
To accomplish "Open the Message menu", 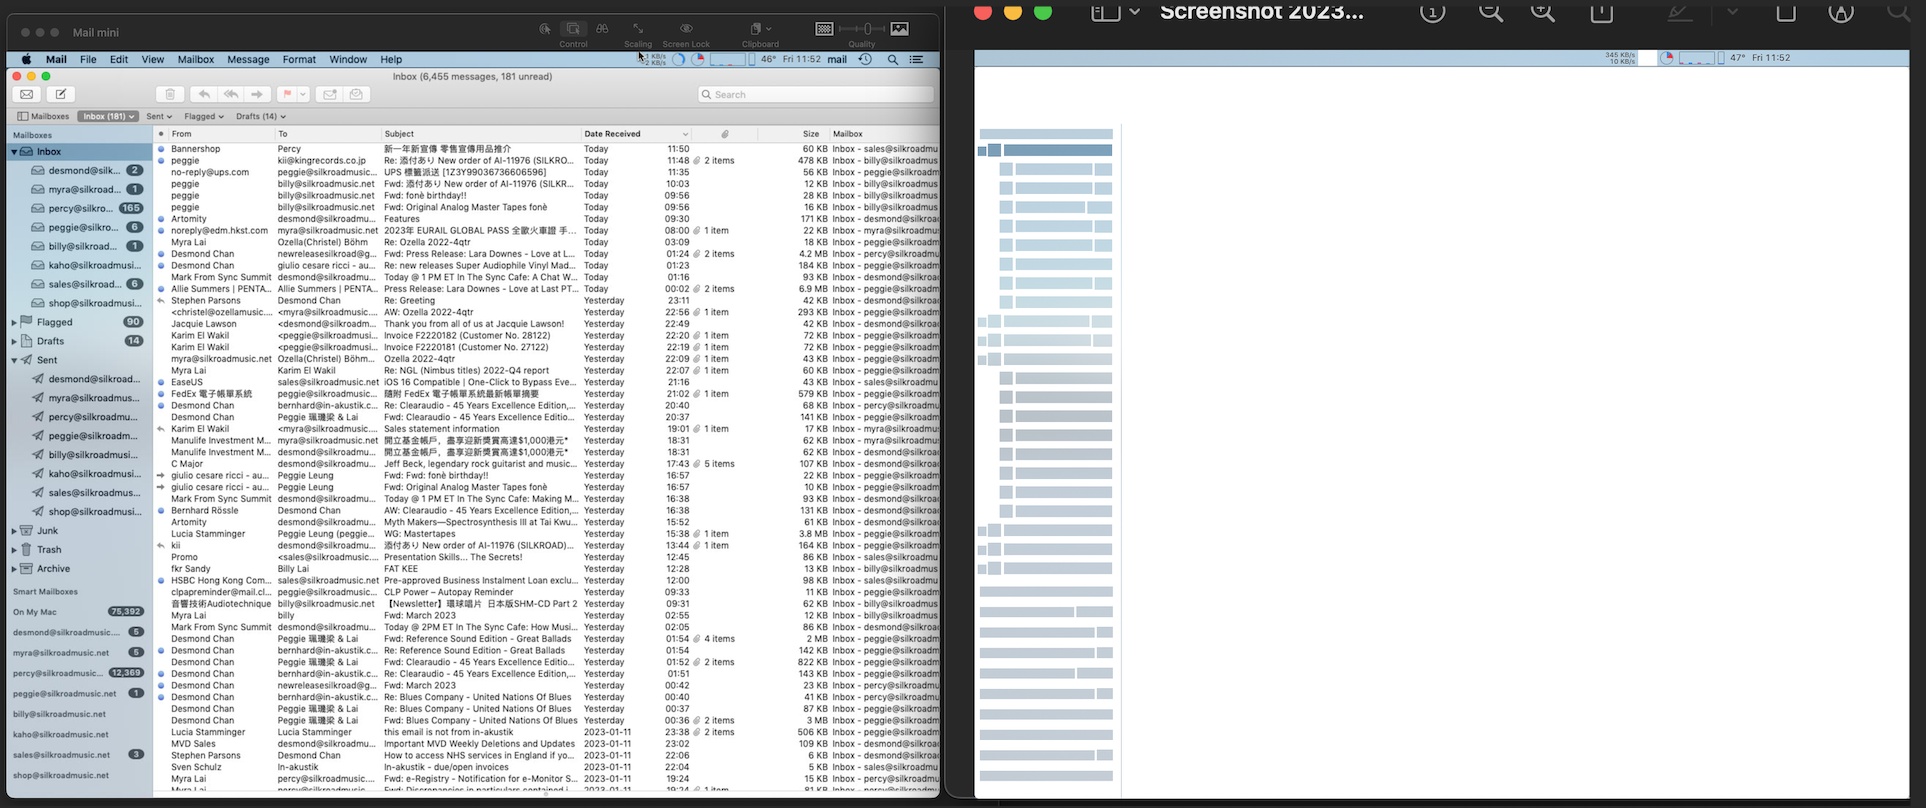I will tap(248, 59).
